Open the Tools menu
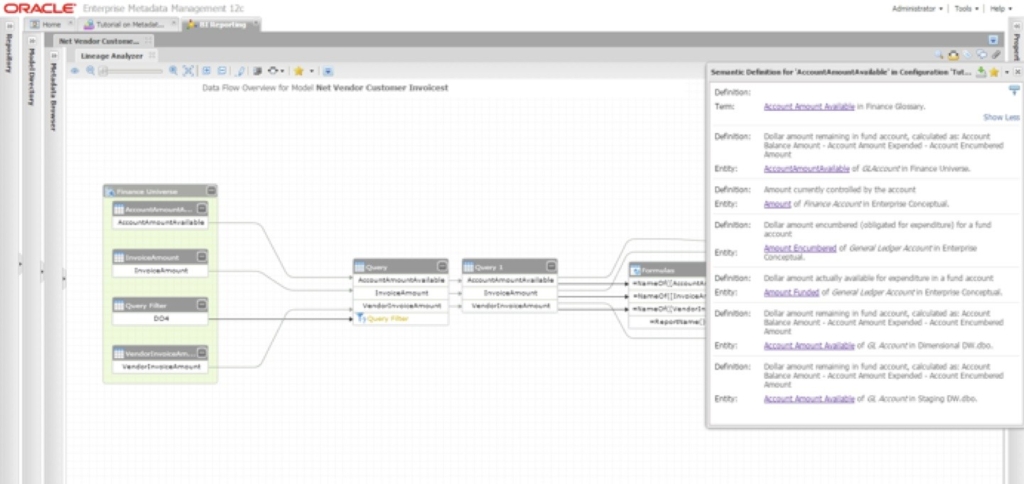Viewport: 1024px width, 484px height. (x=966, y=8)
